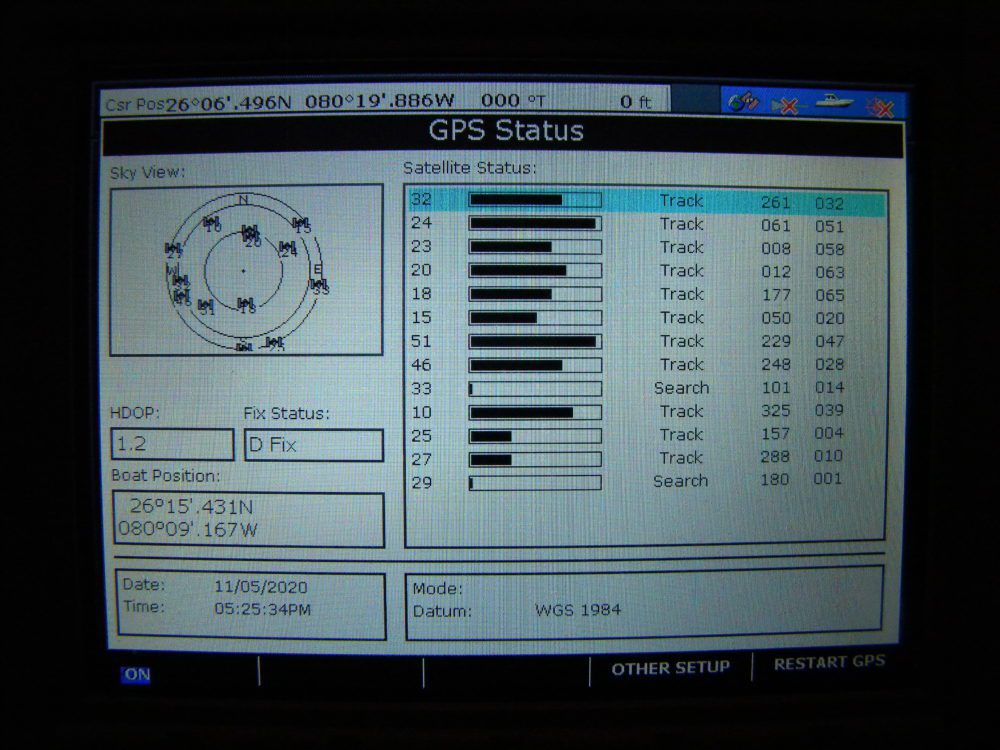The width and height of the screenshot is (1000, 750).
Task: Click the boat icon in status bar
Action: 833,102
